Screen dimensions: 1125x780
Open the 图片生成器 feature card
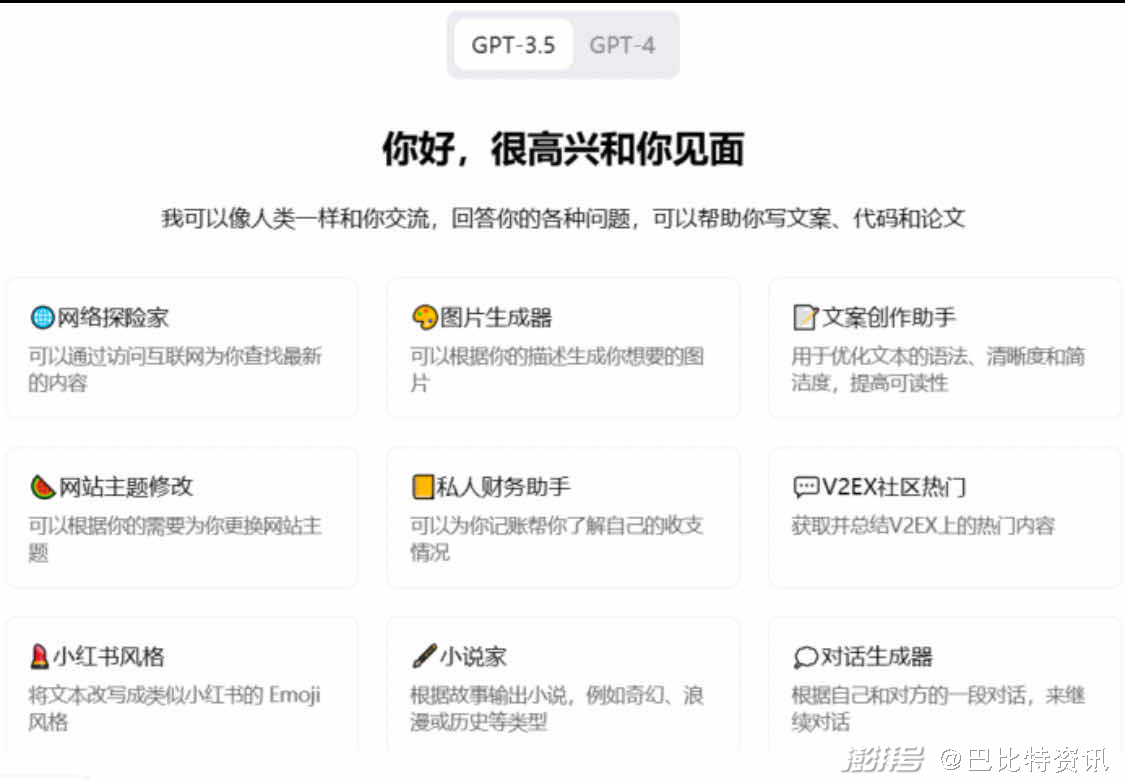[563, 347]
